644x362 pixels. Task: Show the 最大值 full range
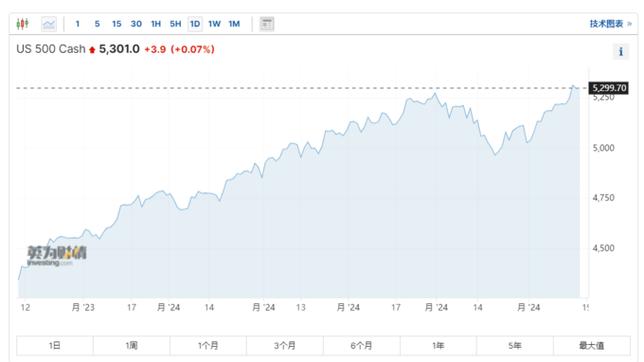(x=592, y=346)
